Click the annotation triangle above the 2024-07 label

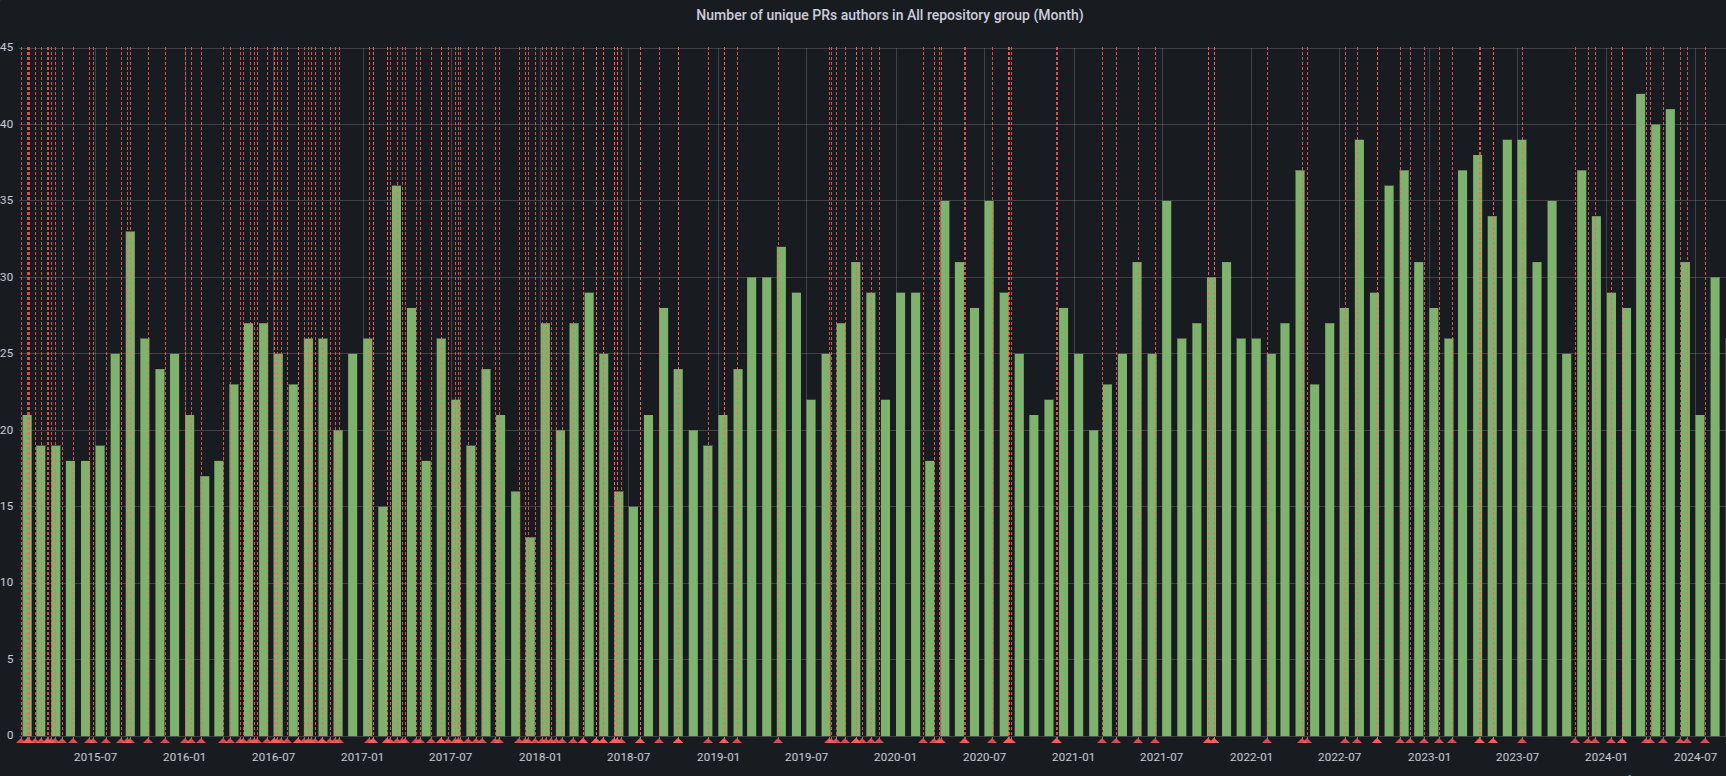(1704, 740)
